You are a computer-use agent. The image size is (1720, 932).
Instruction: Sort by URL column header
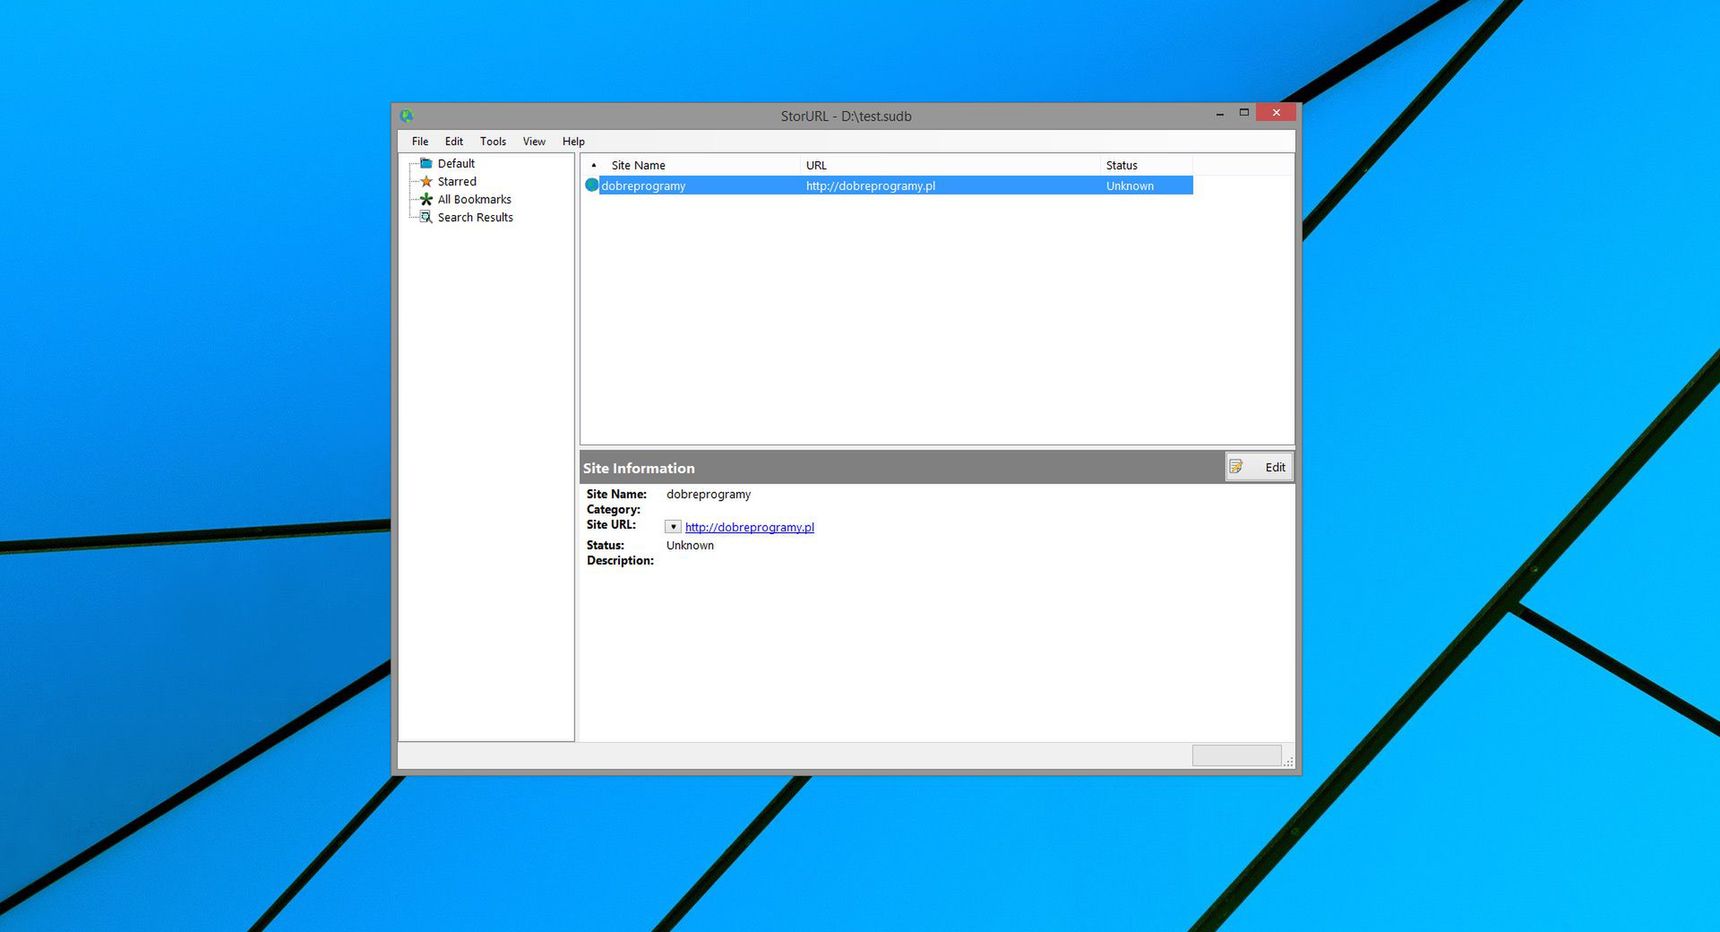tap(950, 165)
